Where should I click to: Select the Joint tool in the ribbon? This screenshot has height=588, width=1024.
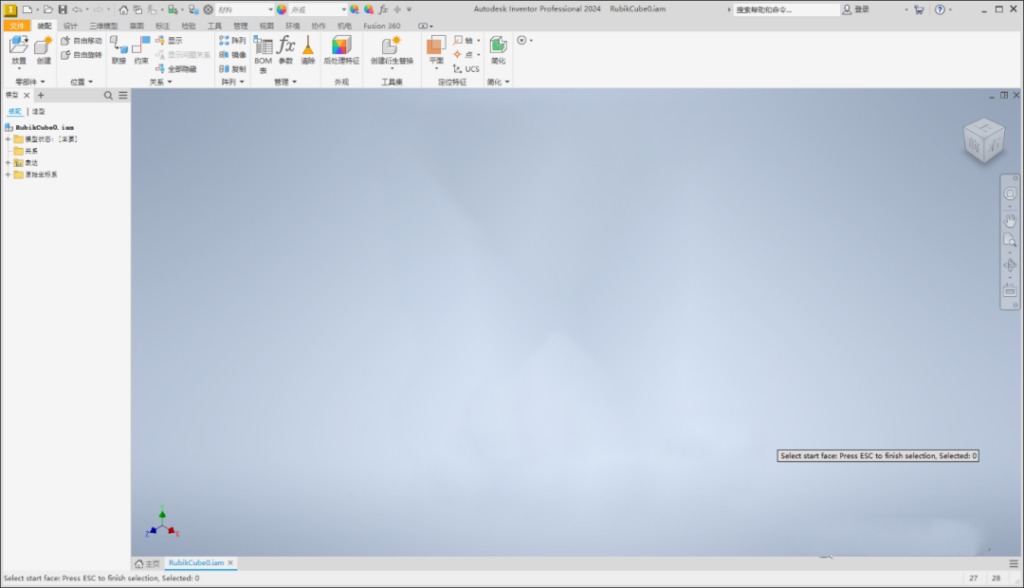click(117, 52)
